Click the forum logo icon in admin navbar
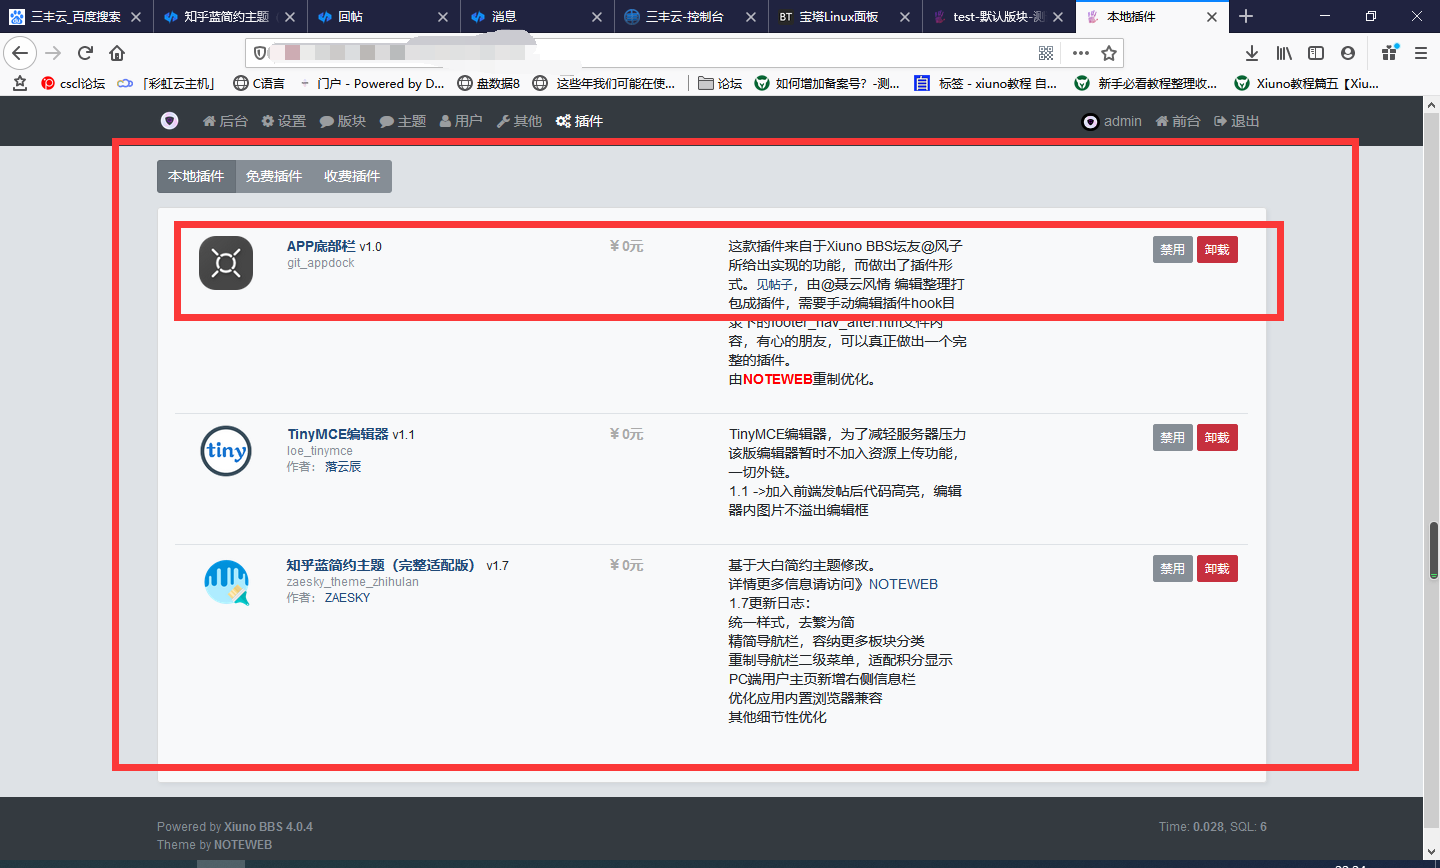This screenshot has height=868, width=1440. (170, 121)
